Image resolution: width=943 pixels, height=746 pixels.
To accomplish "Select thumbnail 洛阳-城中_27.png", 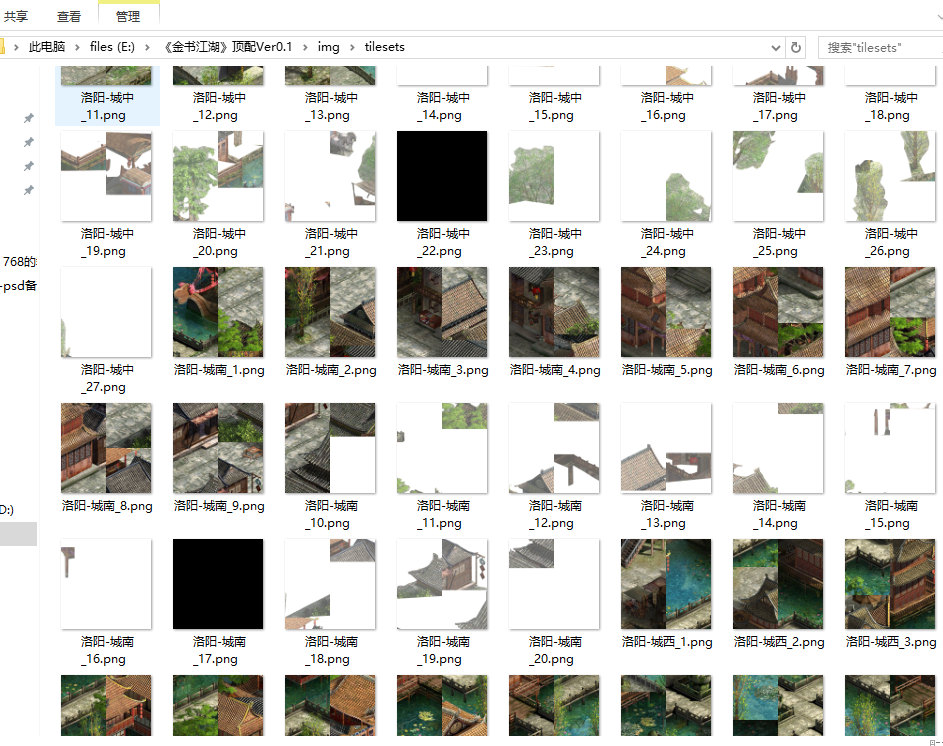I will (106, 312).
